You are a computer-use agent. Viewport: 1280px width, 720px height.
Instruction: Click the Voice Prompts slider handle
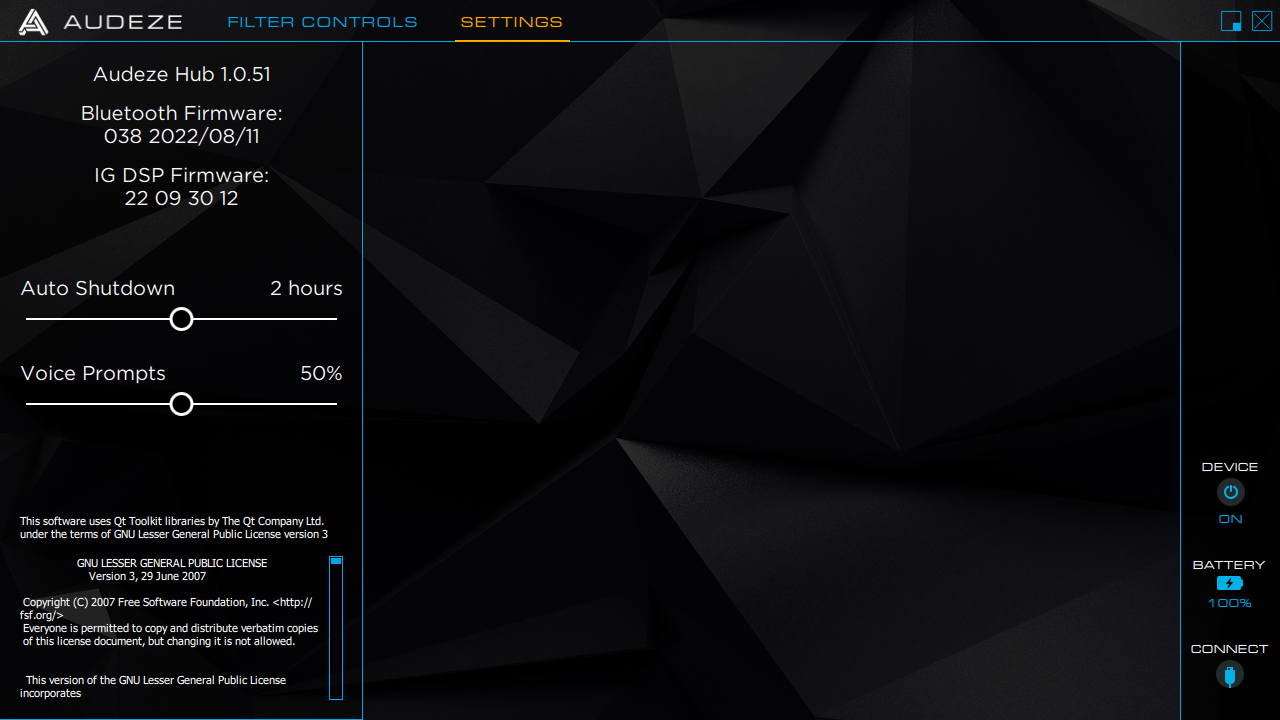pos(181,404)
